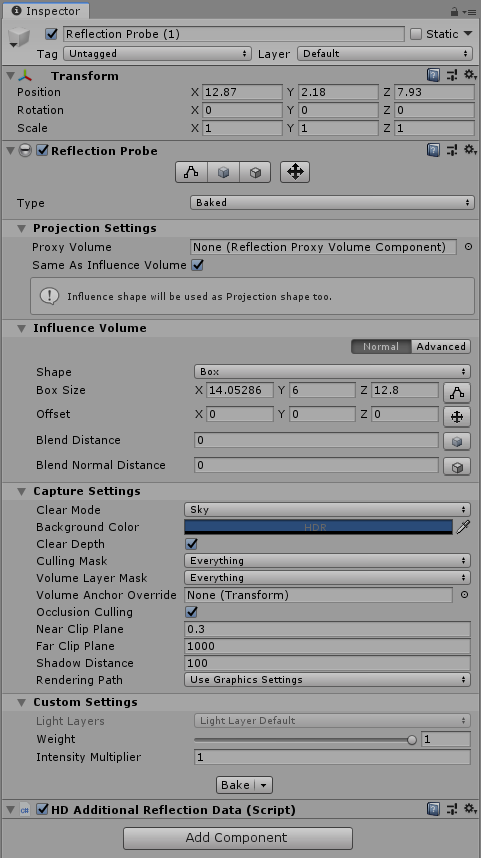Viewport: 481px width, 858px height.
Task: Click the move button beside Offset
Action: (457, 417)
